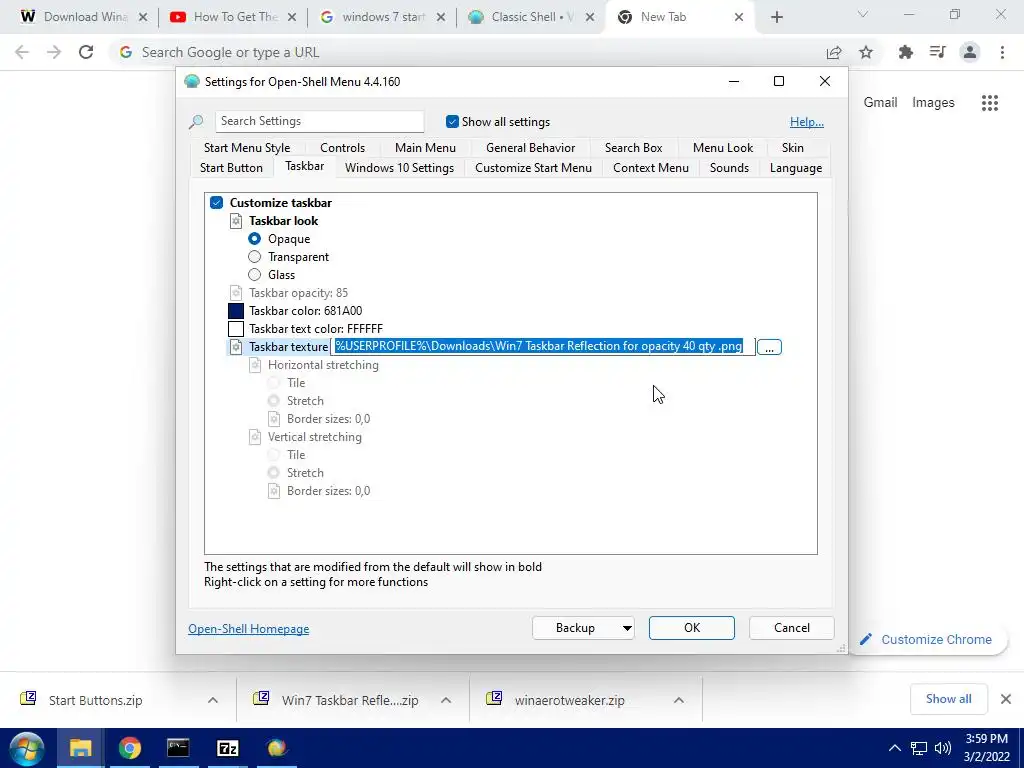Select Tile under Vertical stretching
Viewport: 1024px width, 768px height.
click(274, 455)
